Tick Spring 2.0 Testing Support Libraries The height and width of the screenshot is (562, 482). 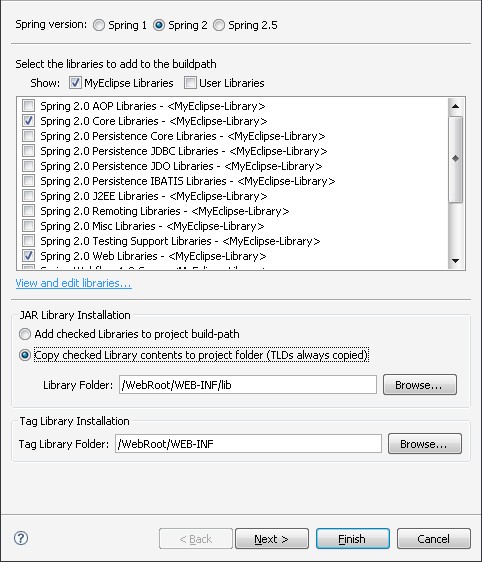28,241
